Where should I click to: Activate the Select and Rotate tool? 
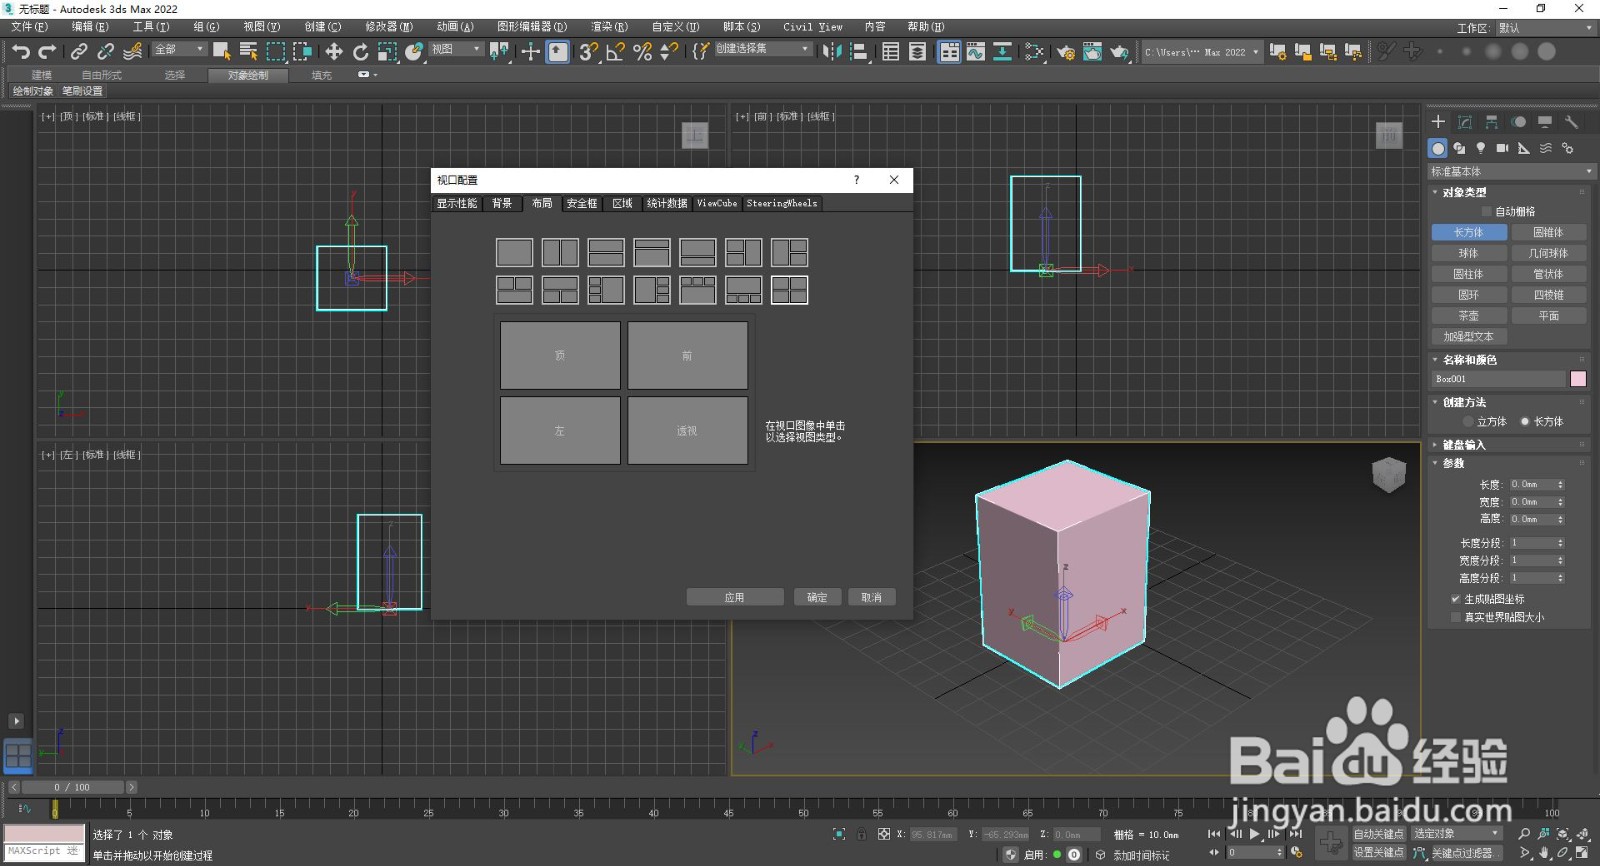[x=360, y=51]
